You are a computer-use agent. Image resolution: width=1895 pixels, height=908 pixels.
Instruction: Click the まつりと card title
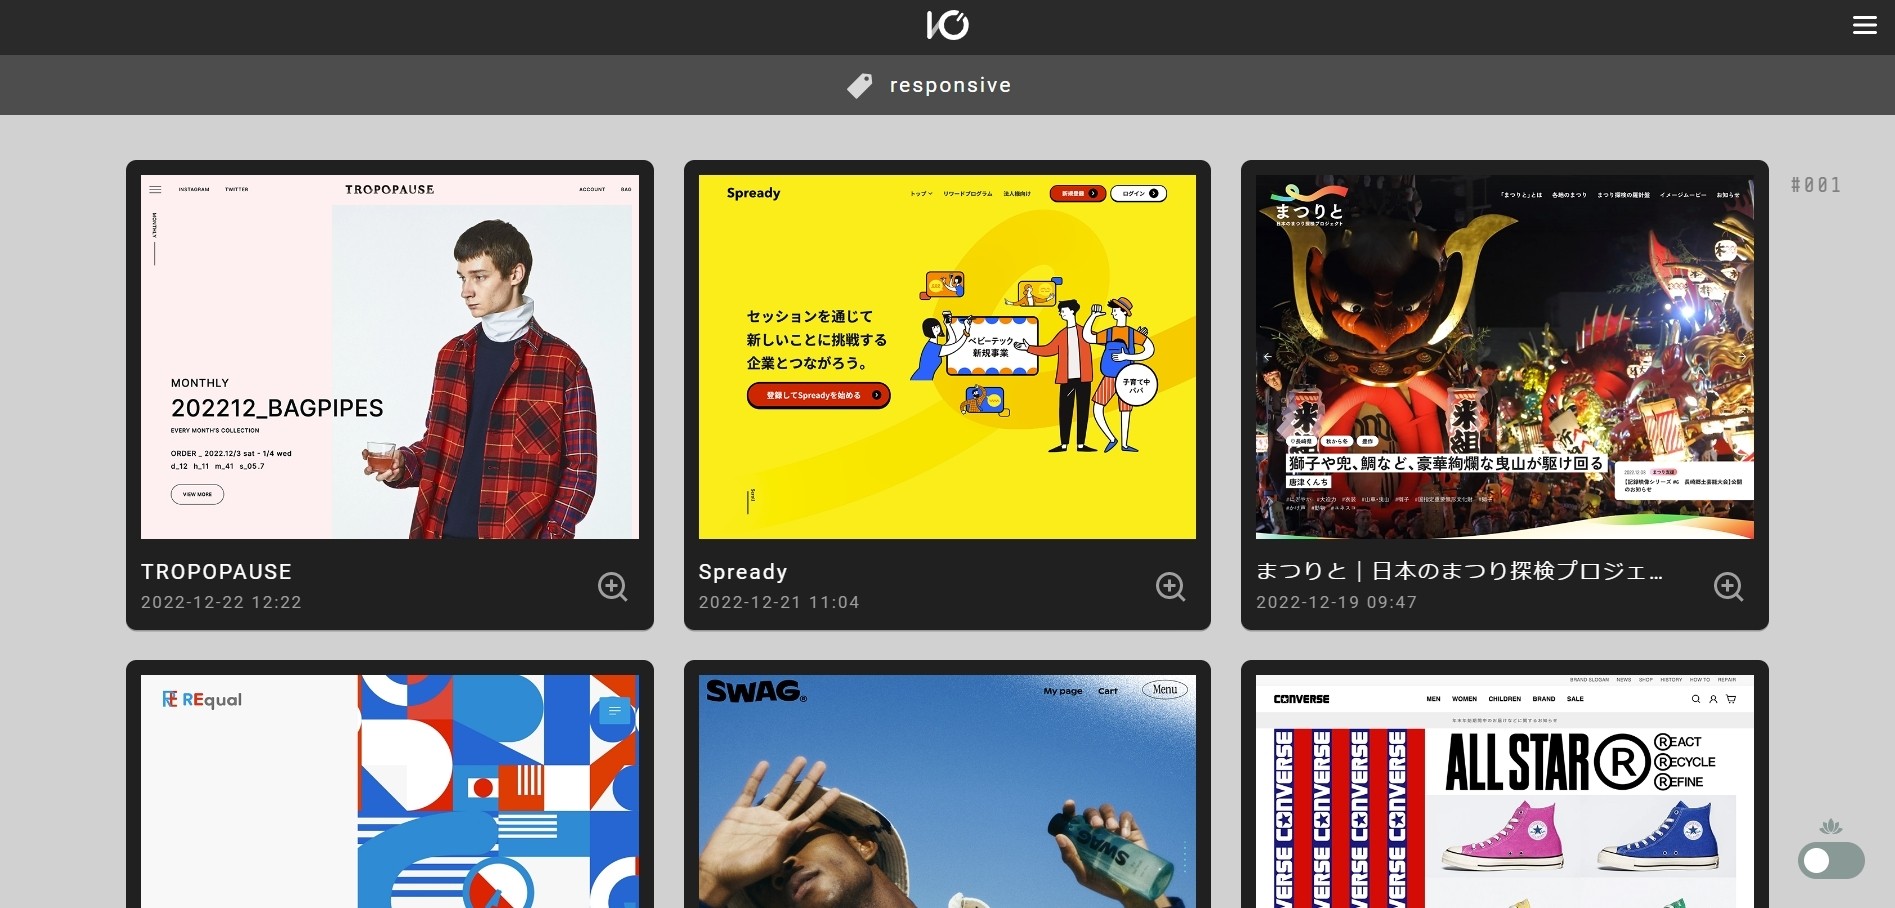[1460, 571]
